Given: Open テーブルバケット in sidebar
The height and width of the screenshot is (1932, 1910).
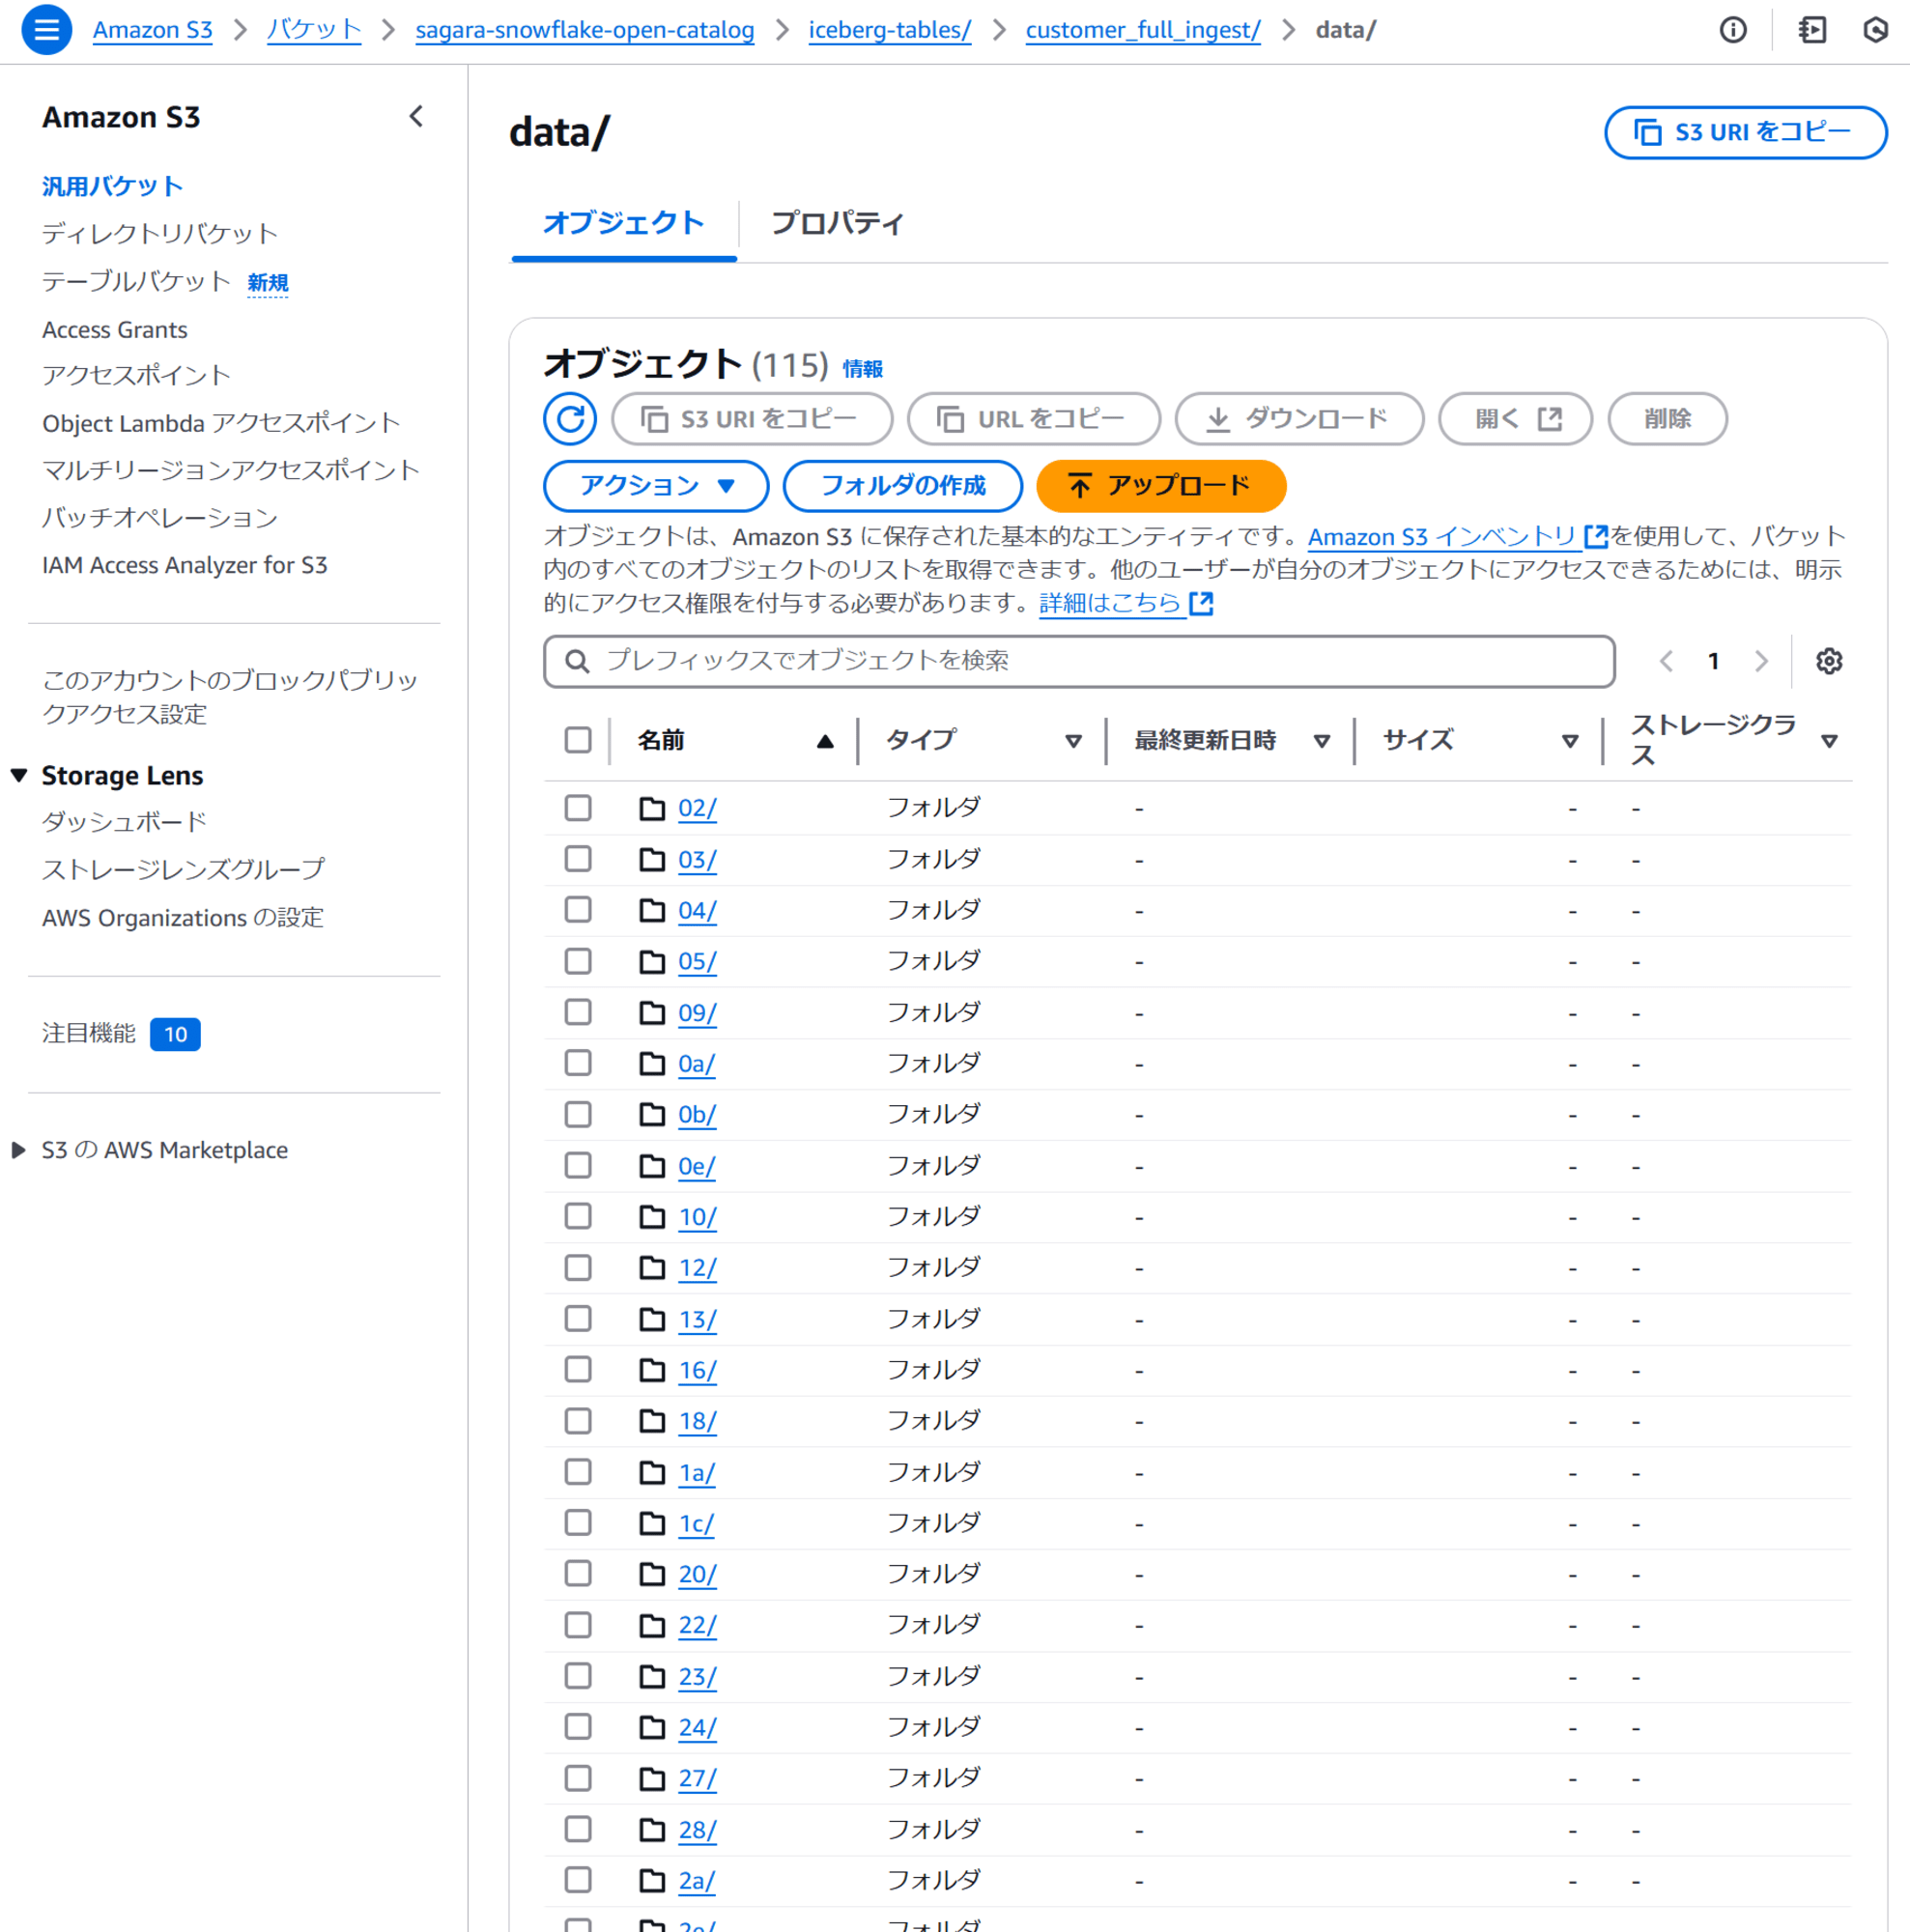Looking at the screenshot, I should [137, 282].
